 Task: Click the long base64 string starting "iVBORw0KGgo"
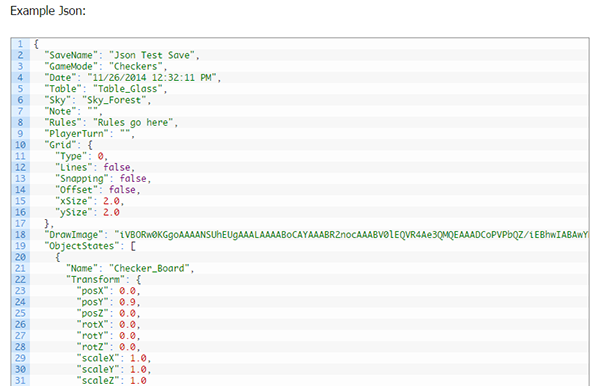(351, 235)
